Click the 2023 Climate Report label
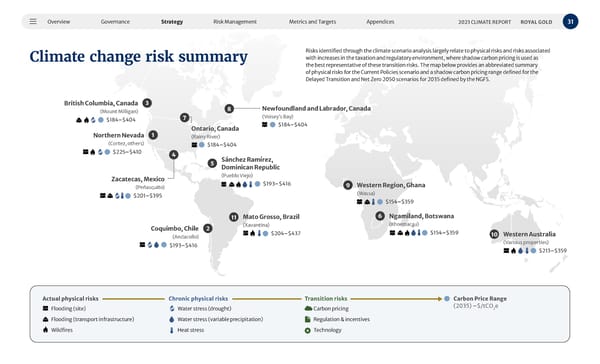 click(484, 22)
